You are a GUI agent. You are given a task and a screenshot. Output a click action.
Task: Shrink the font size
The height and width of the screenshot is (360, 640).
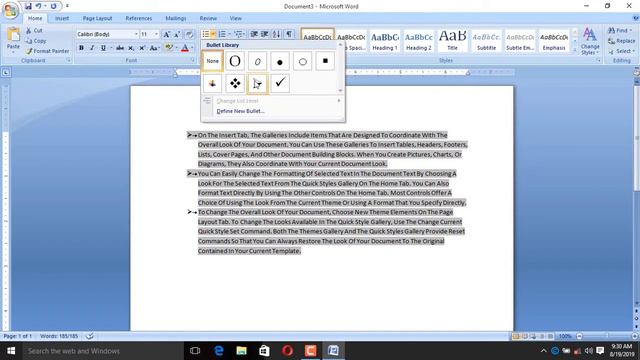(177, 34)
